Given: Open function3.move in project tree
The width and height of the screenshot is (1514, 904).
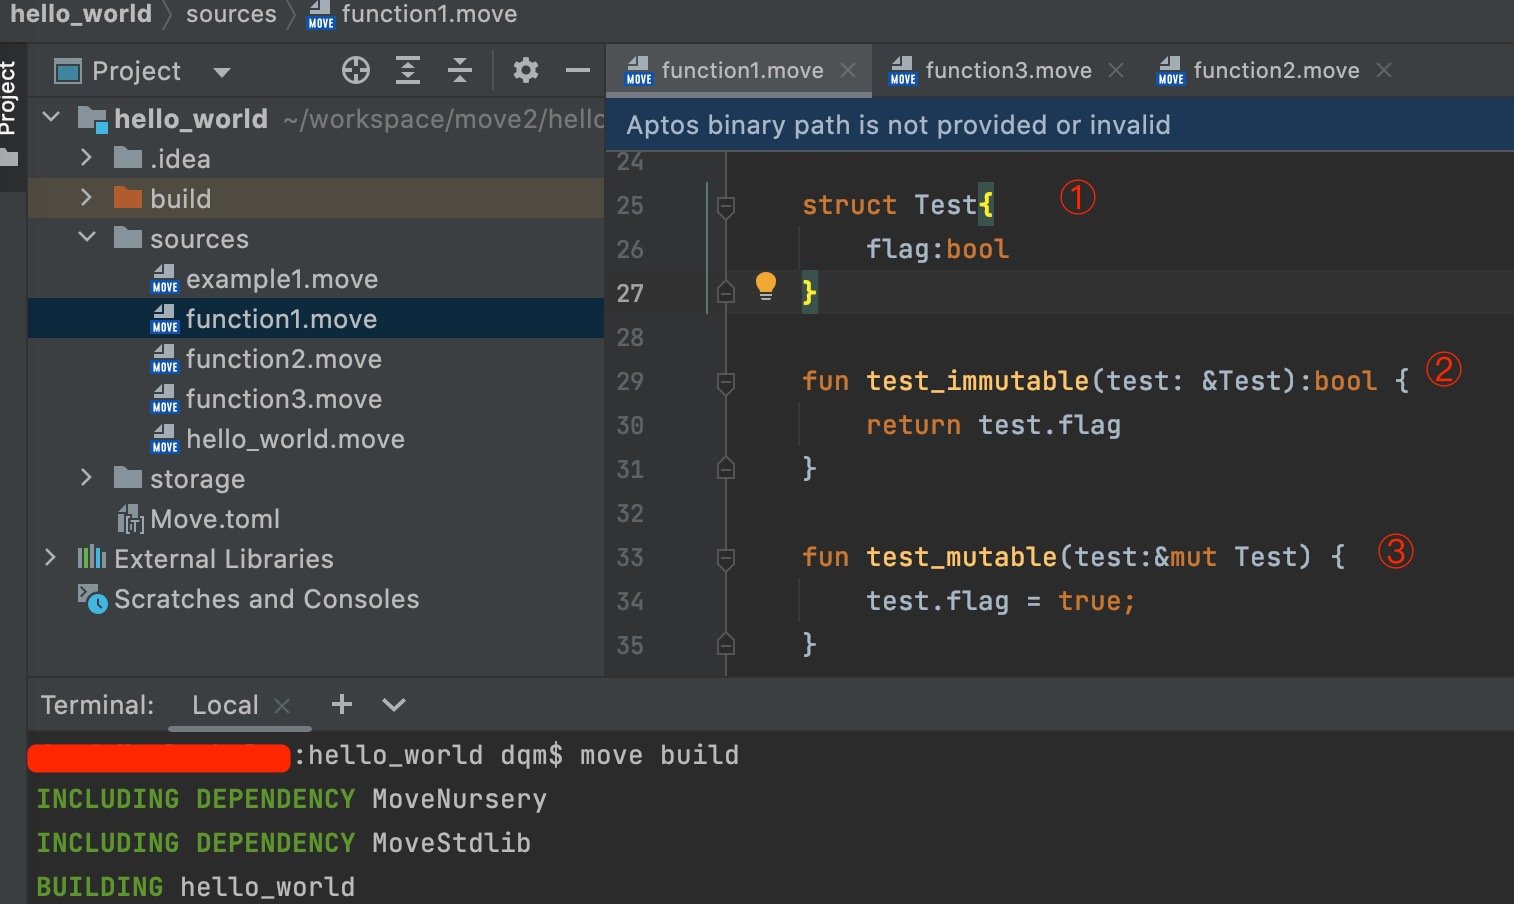Looking at the screenshot, I should (x=284, y=399).
